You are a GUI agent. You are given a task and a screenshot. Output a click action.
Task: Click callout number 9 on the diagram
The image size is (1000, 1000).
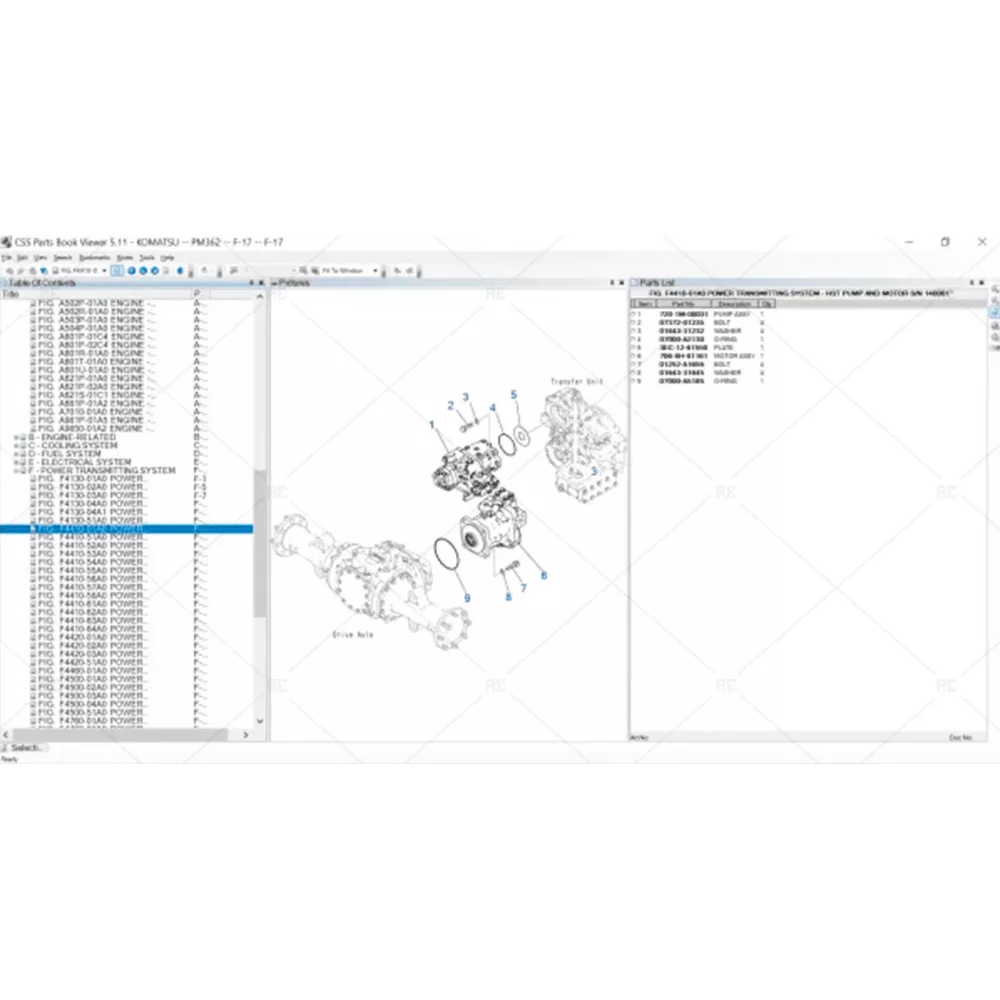[x=465, y=598]
